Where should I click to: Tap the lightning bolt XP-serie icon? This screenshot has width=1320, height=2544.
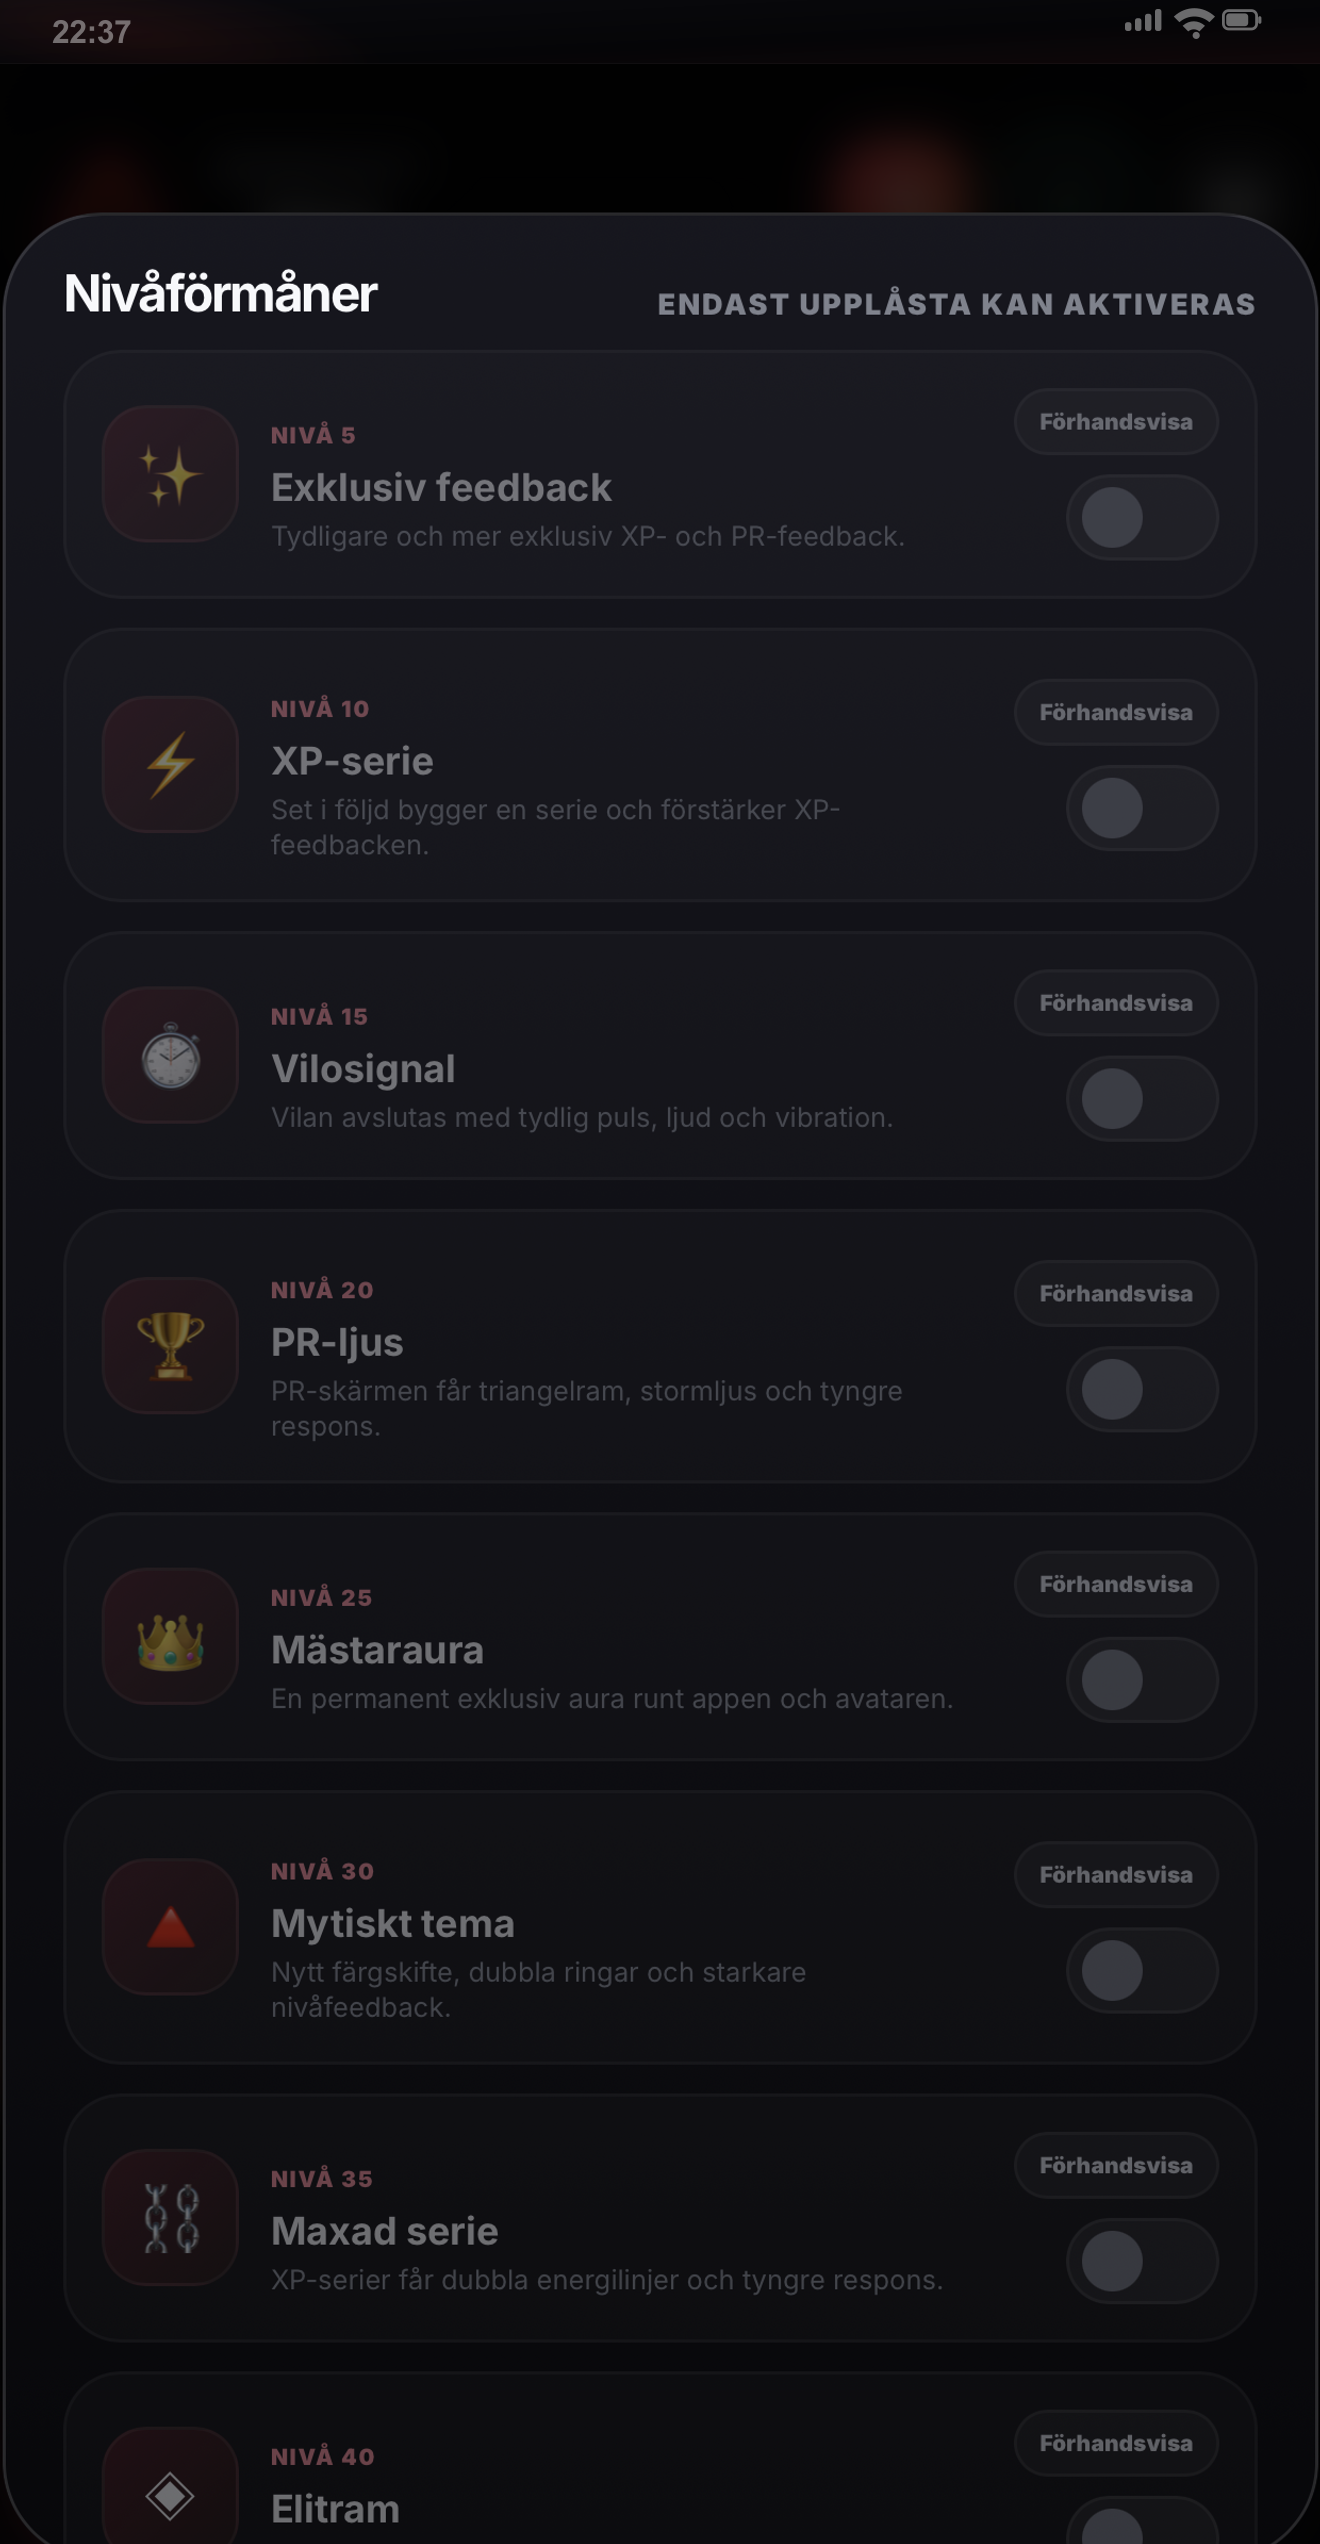point(171,765)
